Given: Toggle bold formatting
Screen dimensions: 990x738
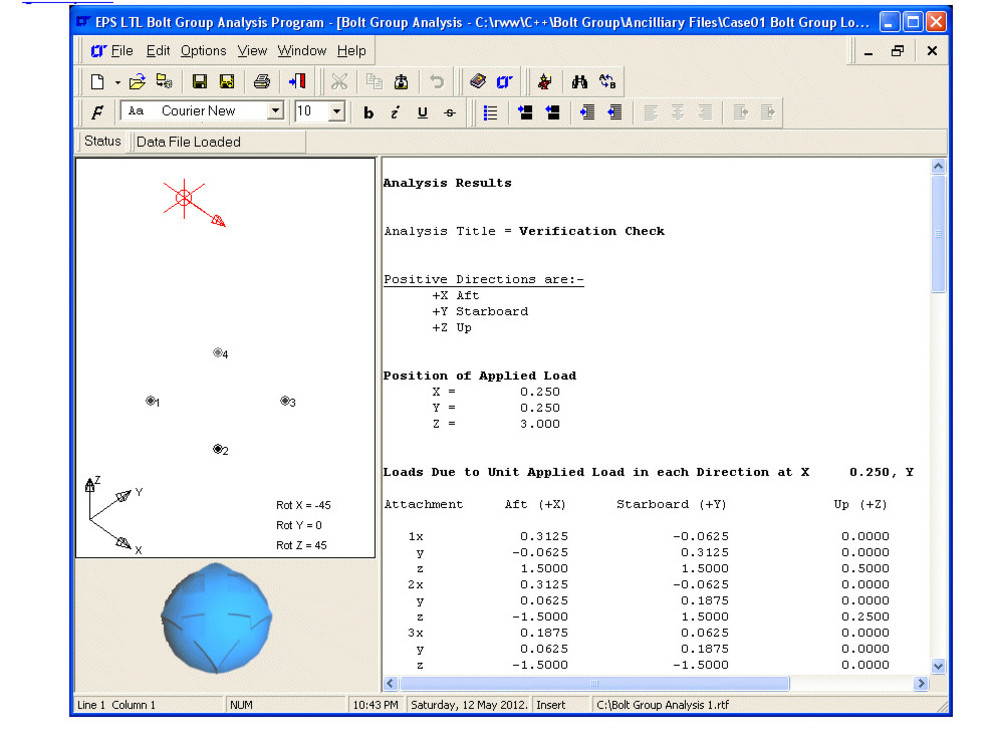Looking at the screenshot, I should coord(368,112).
